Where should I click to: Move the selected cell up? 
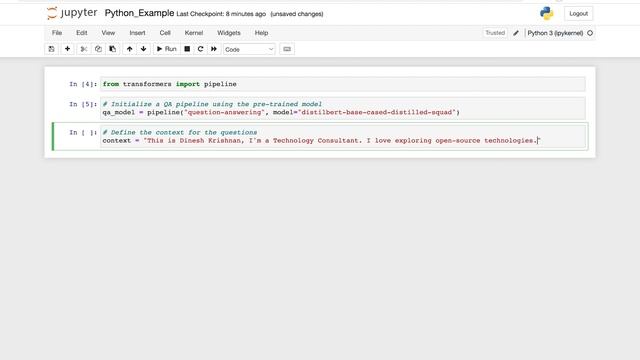[129, 49]
